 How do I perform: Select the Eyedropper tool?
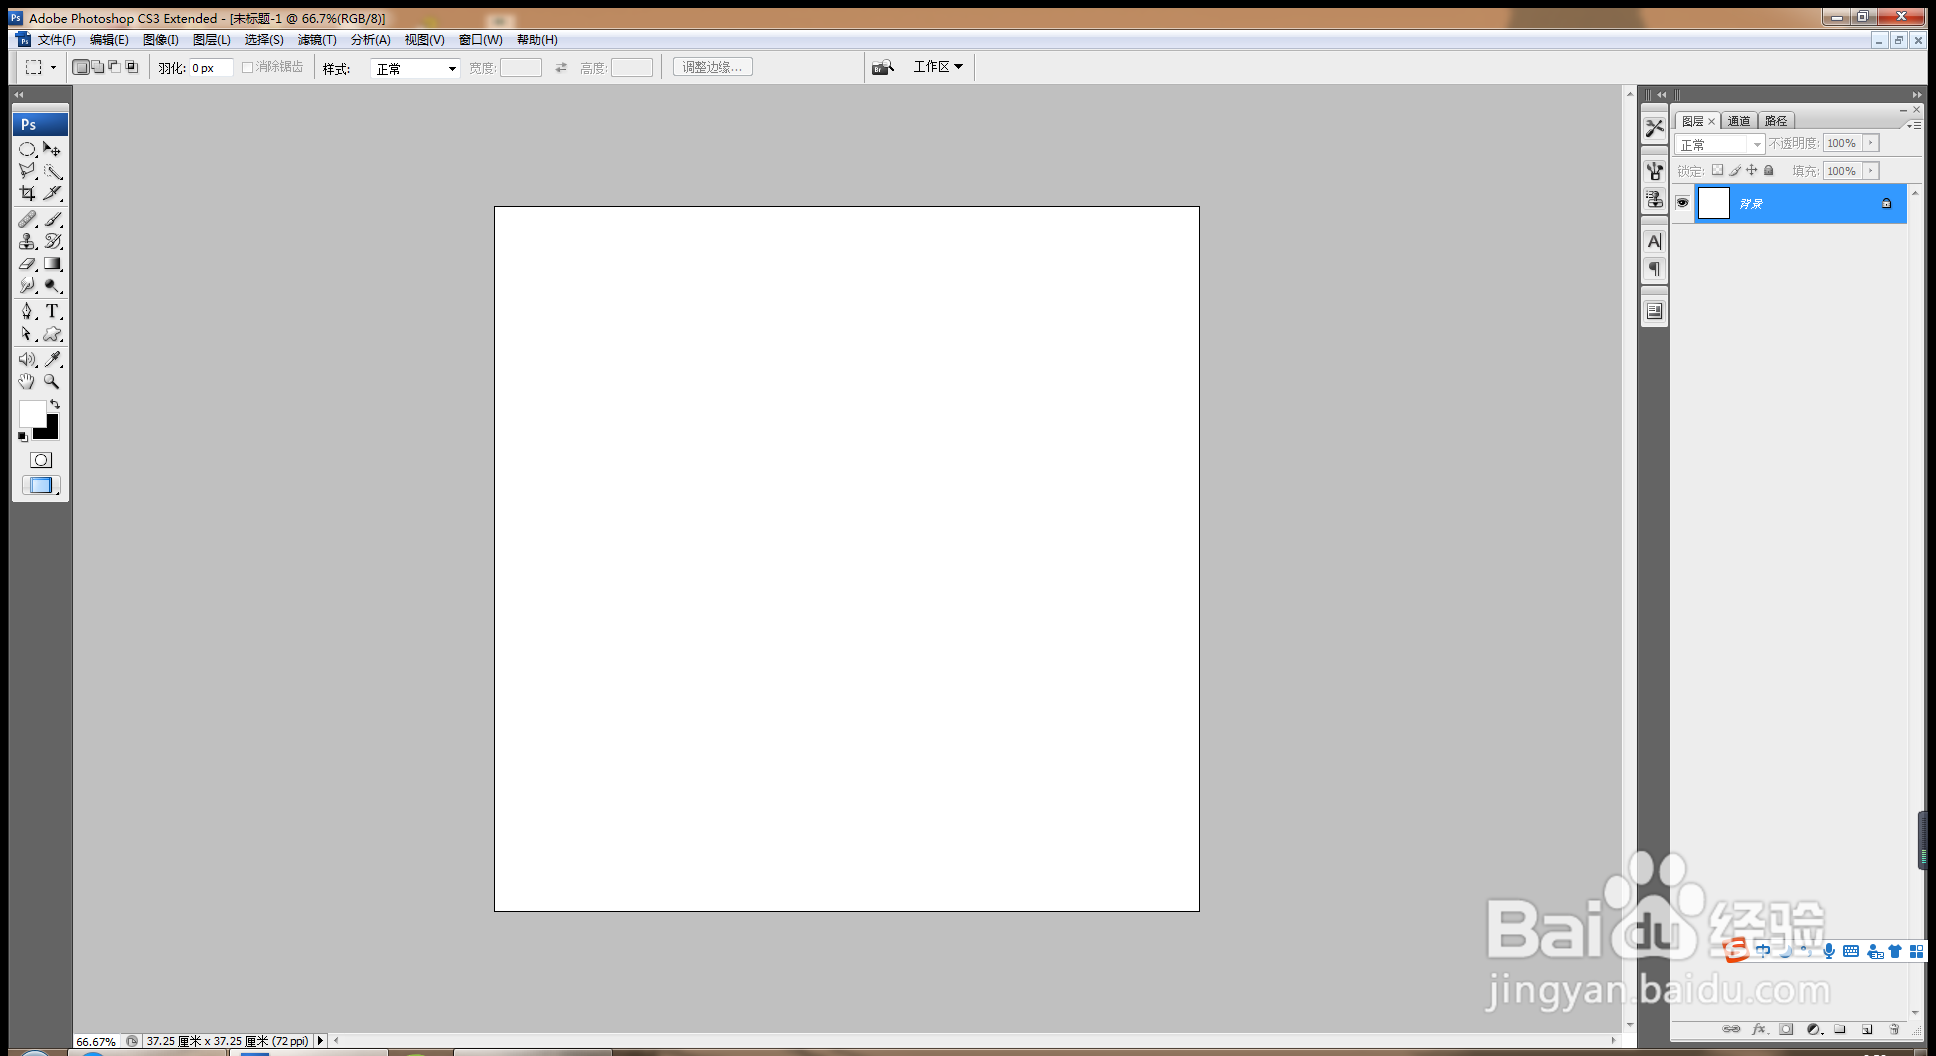(53, 359)
